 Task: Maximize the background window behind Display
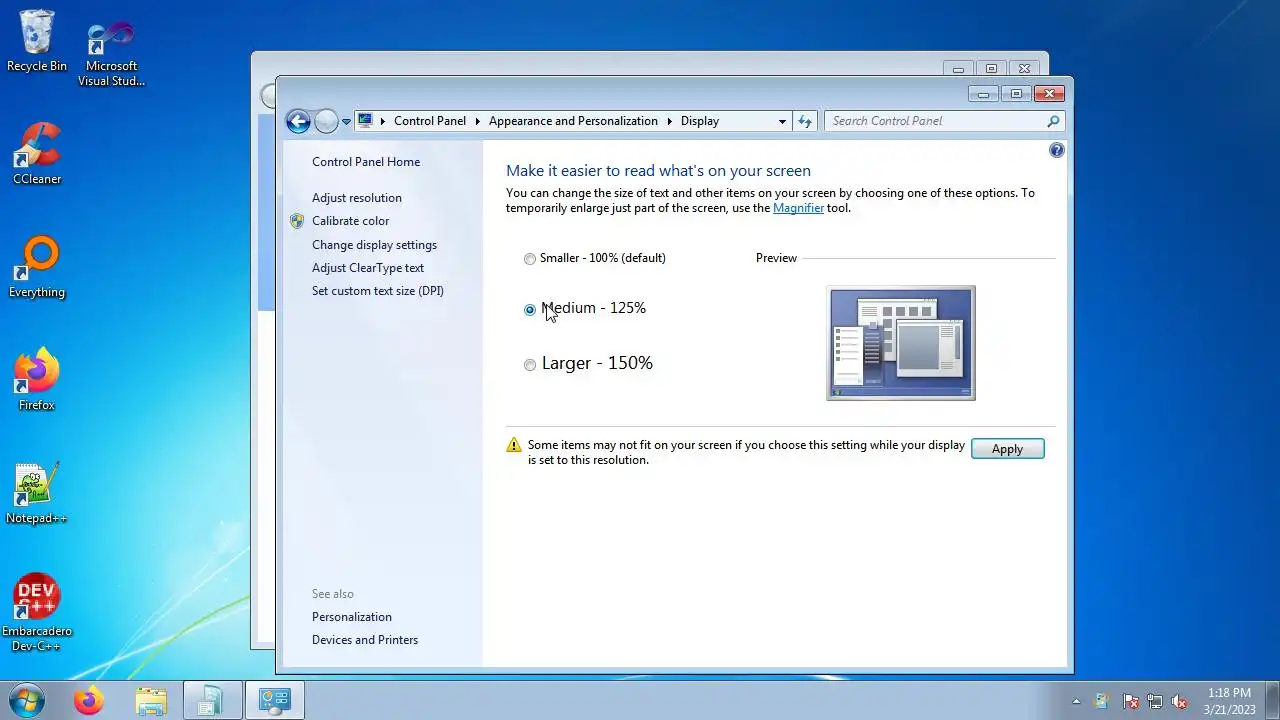point(991,69)
